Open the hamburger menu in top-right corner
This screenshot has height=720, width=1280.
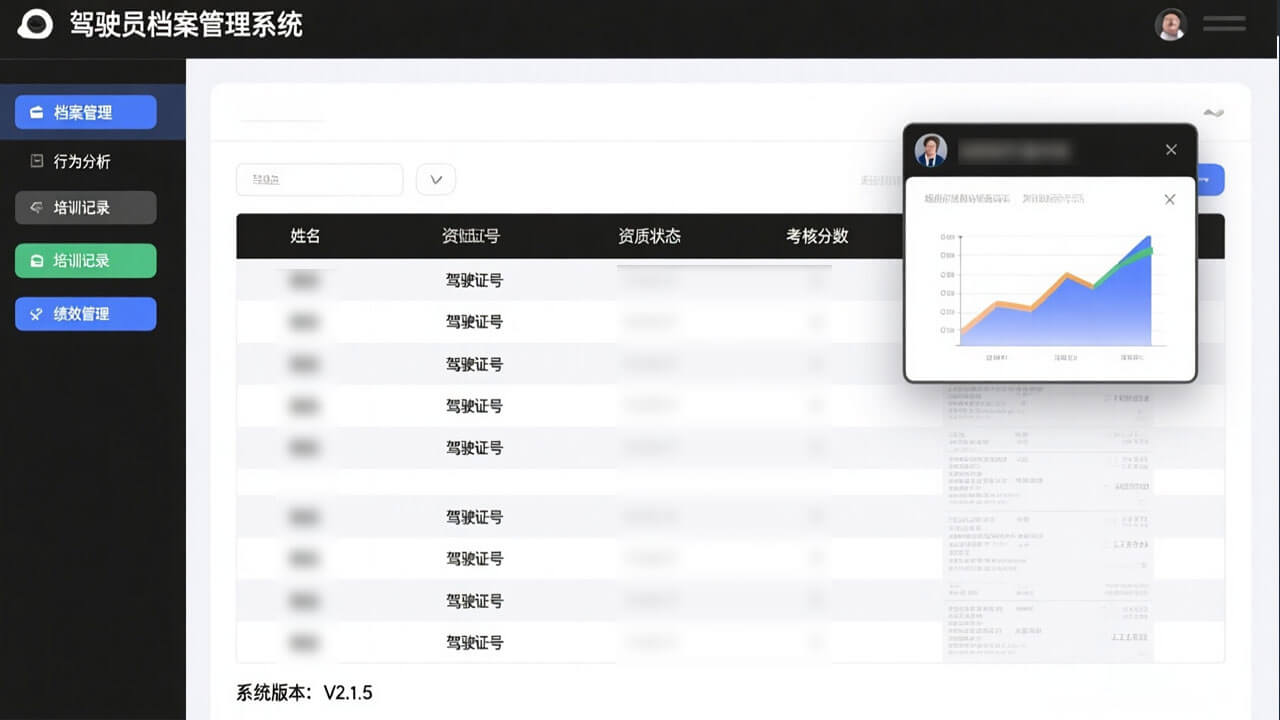pos(1224,24)
